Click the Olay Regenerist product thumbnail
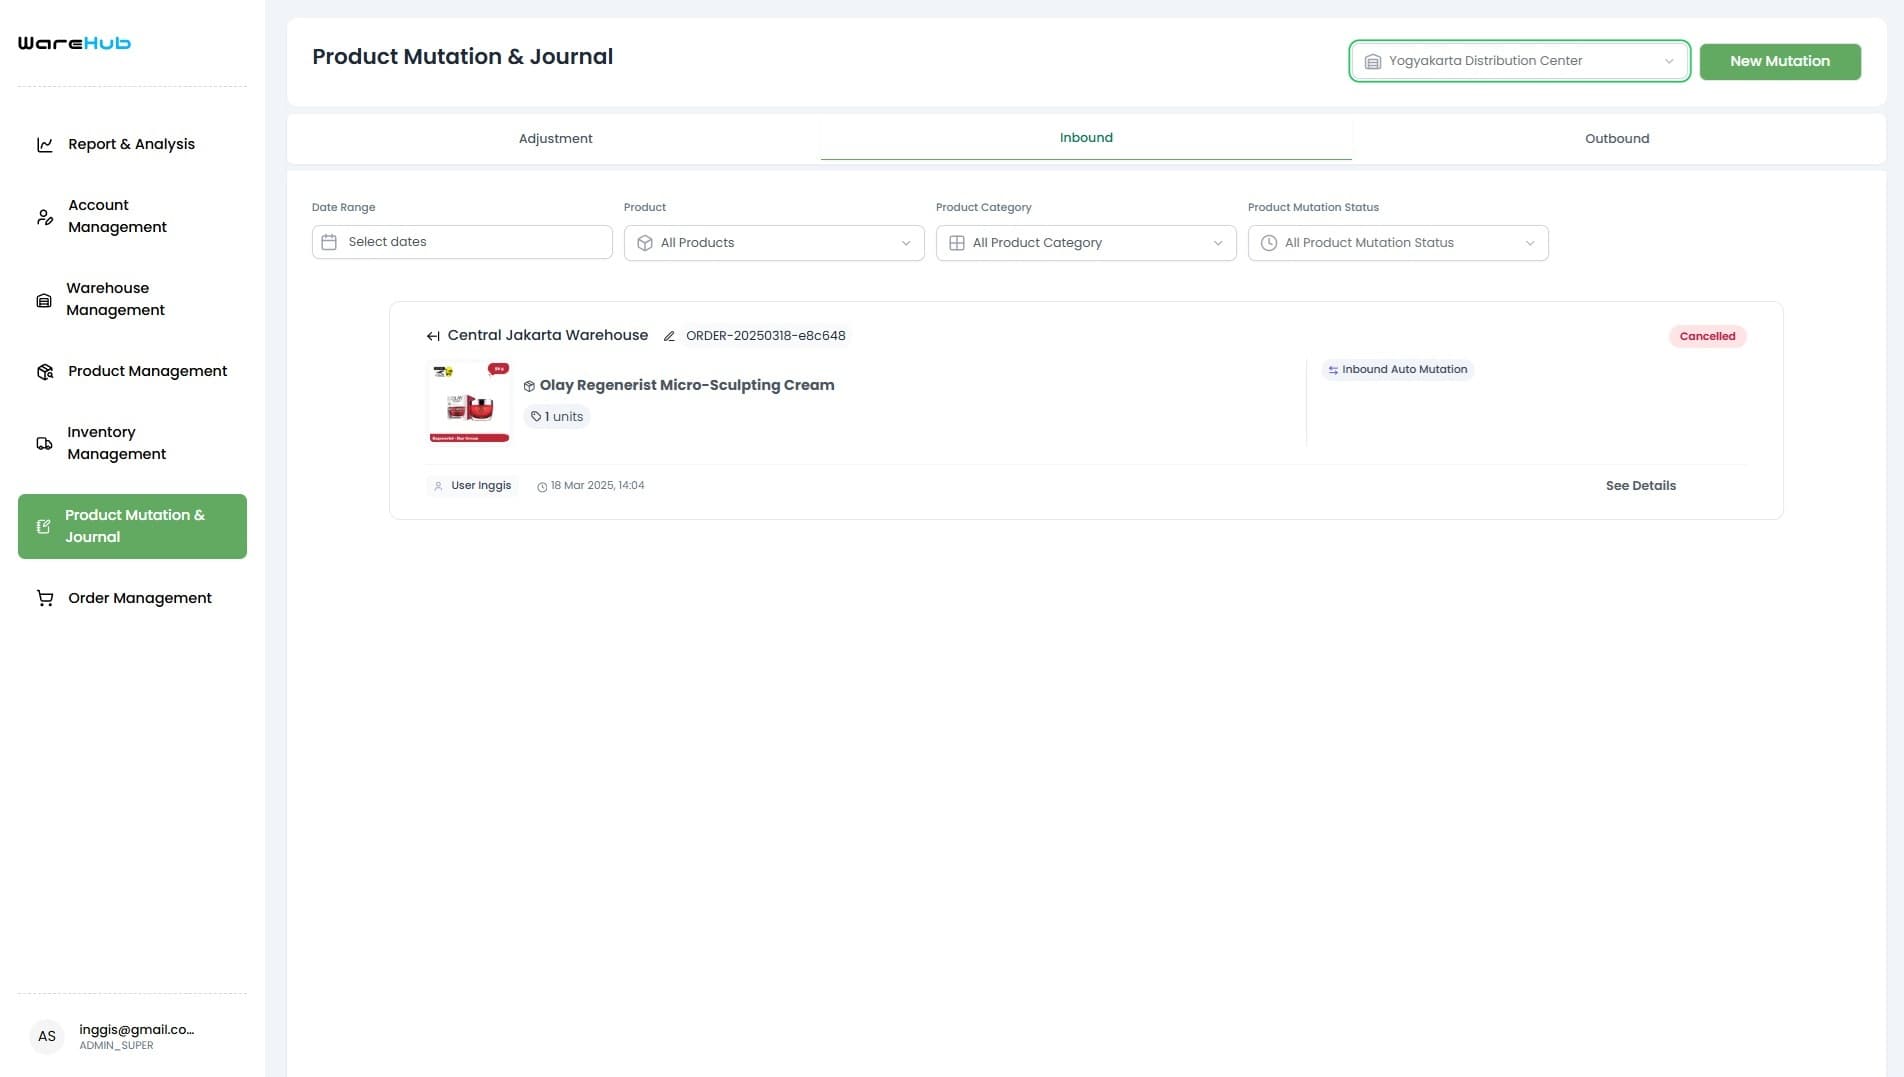The height and width of the screenshot is (1077, 1904). [x=468, y=401]
